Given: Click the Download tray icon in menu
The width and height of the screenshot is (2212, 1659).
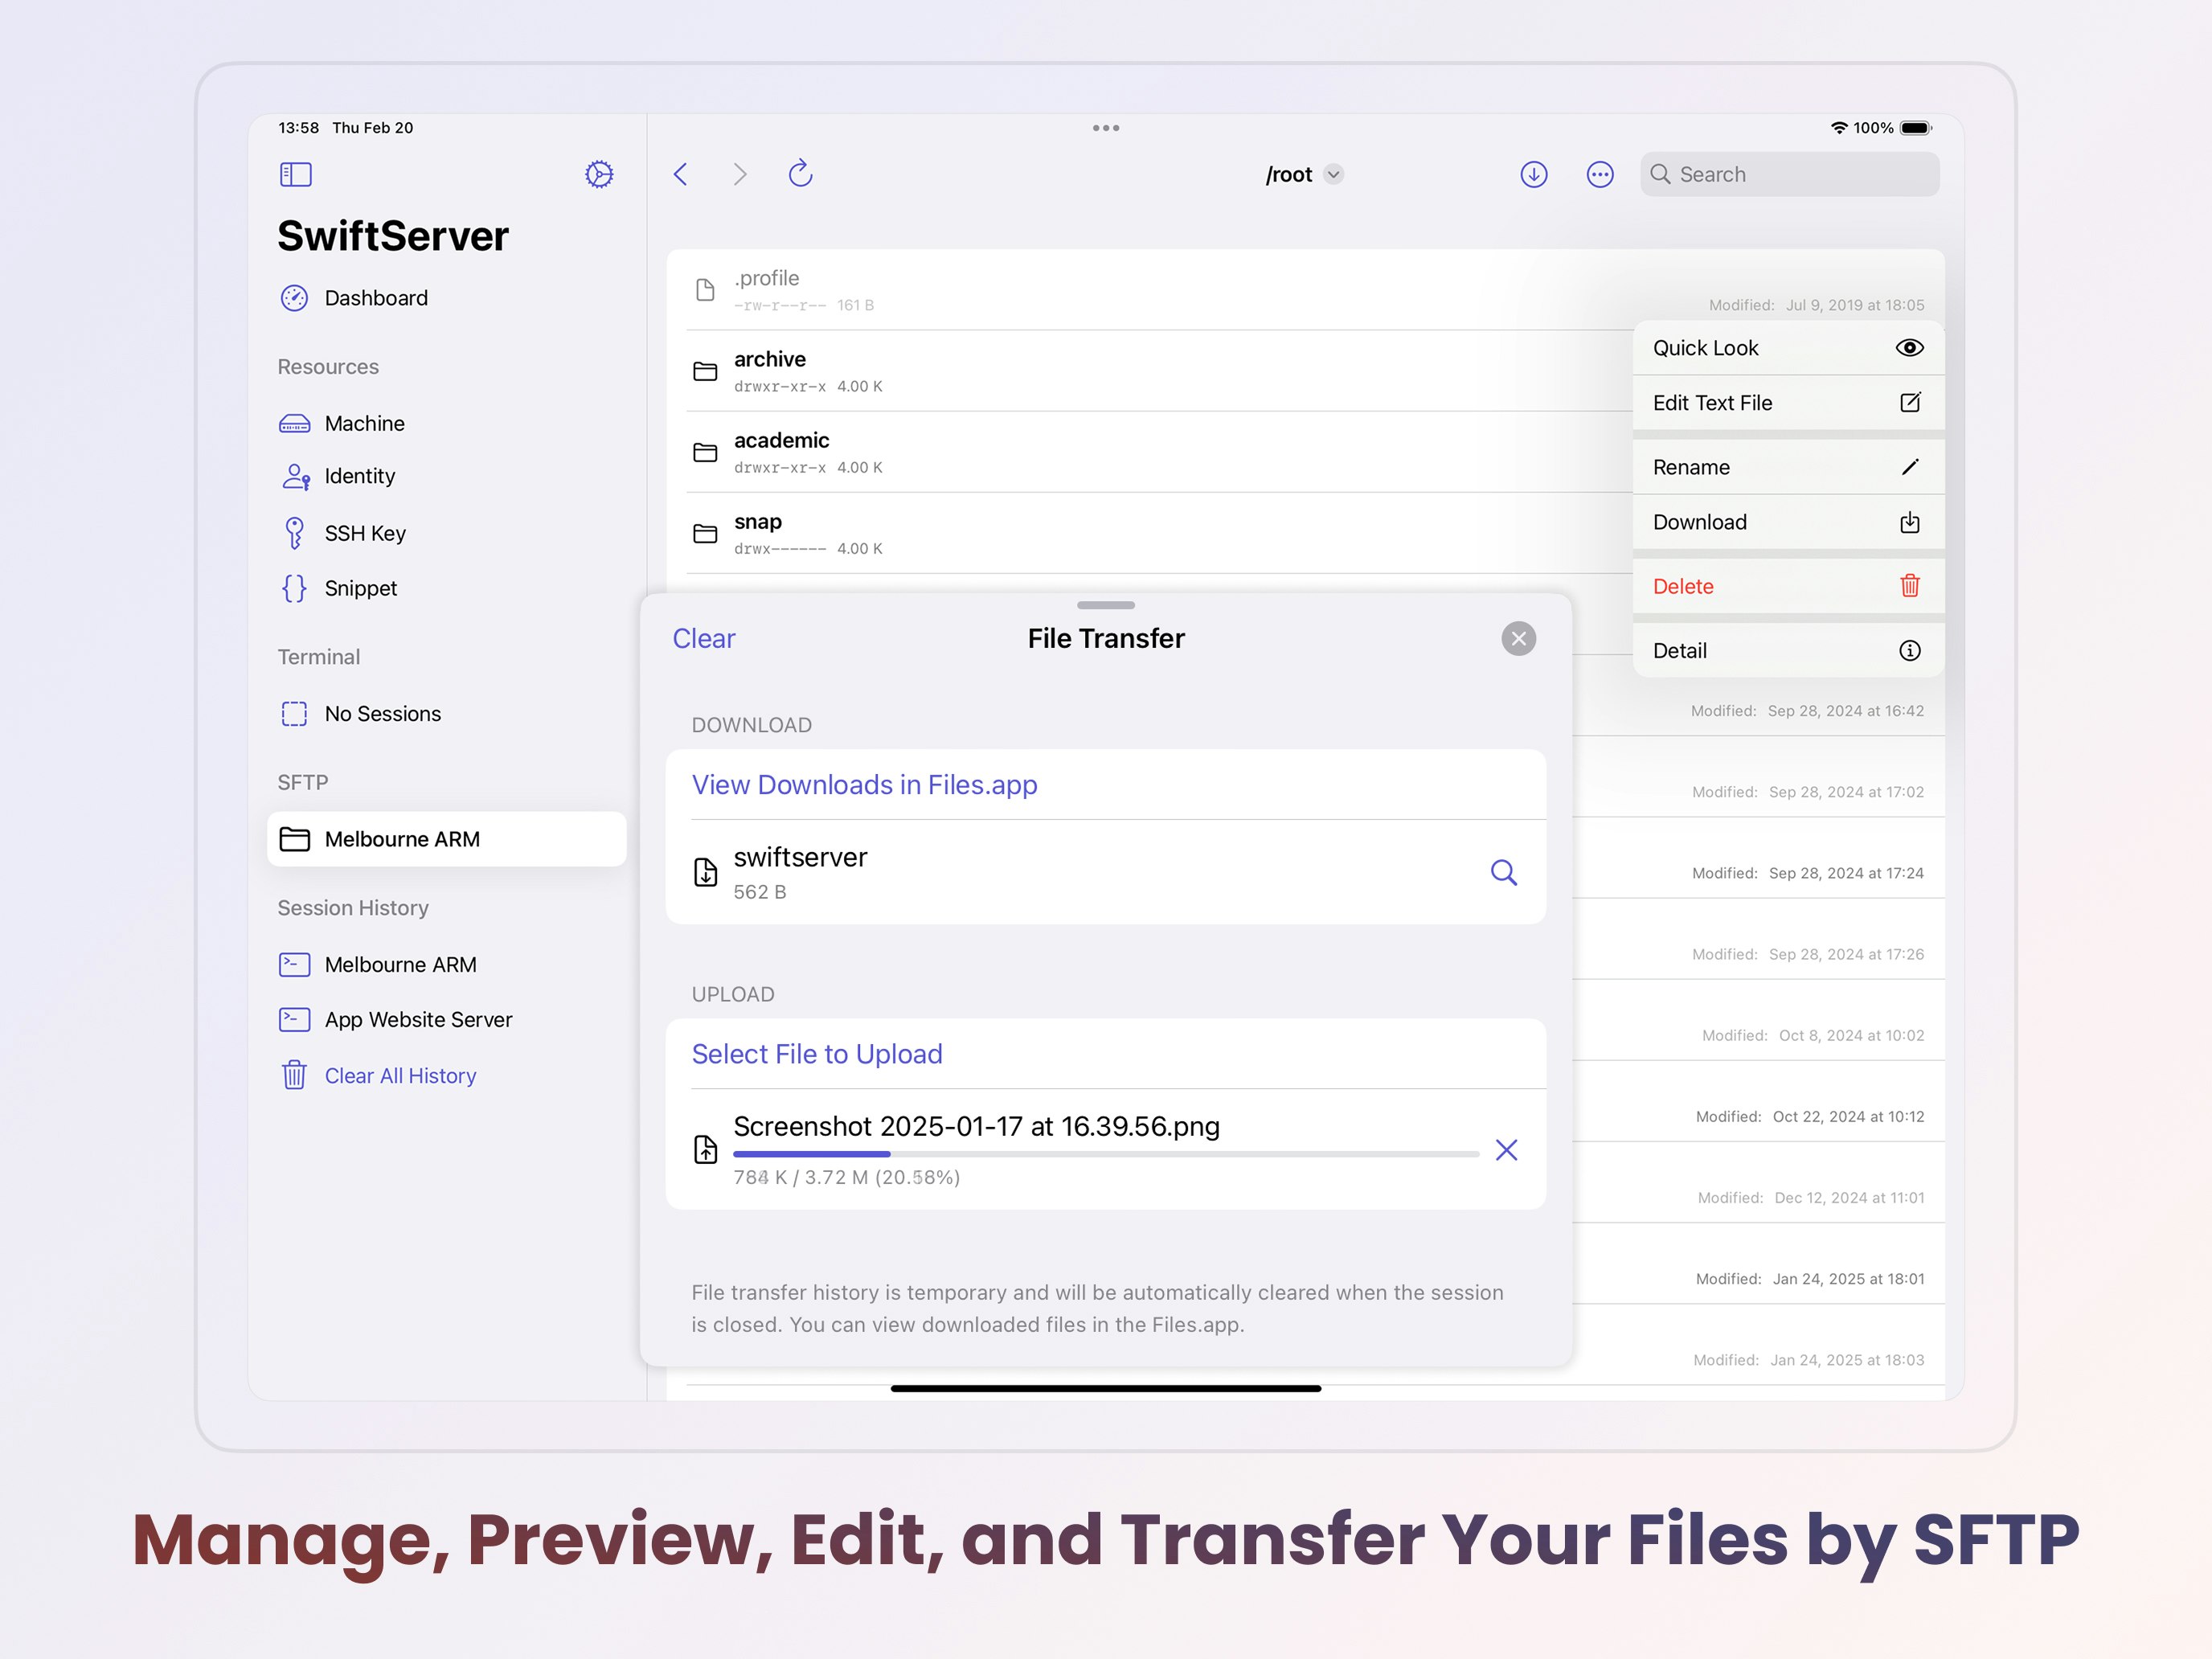Looking at the screenshot, I should pos(1910,522).
